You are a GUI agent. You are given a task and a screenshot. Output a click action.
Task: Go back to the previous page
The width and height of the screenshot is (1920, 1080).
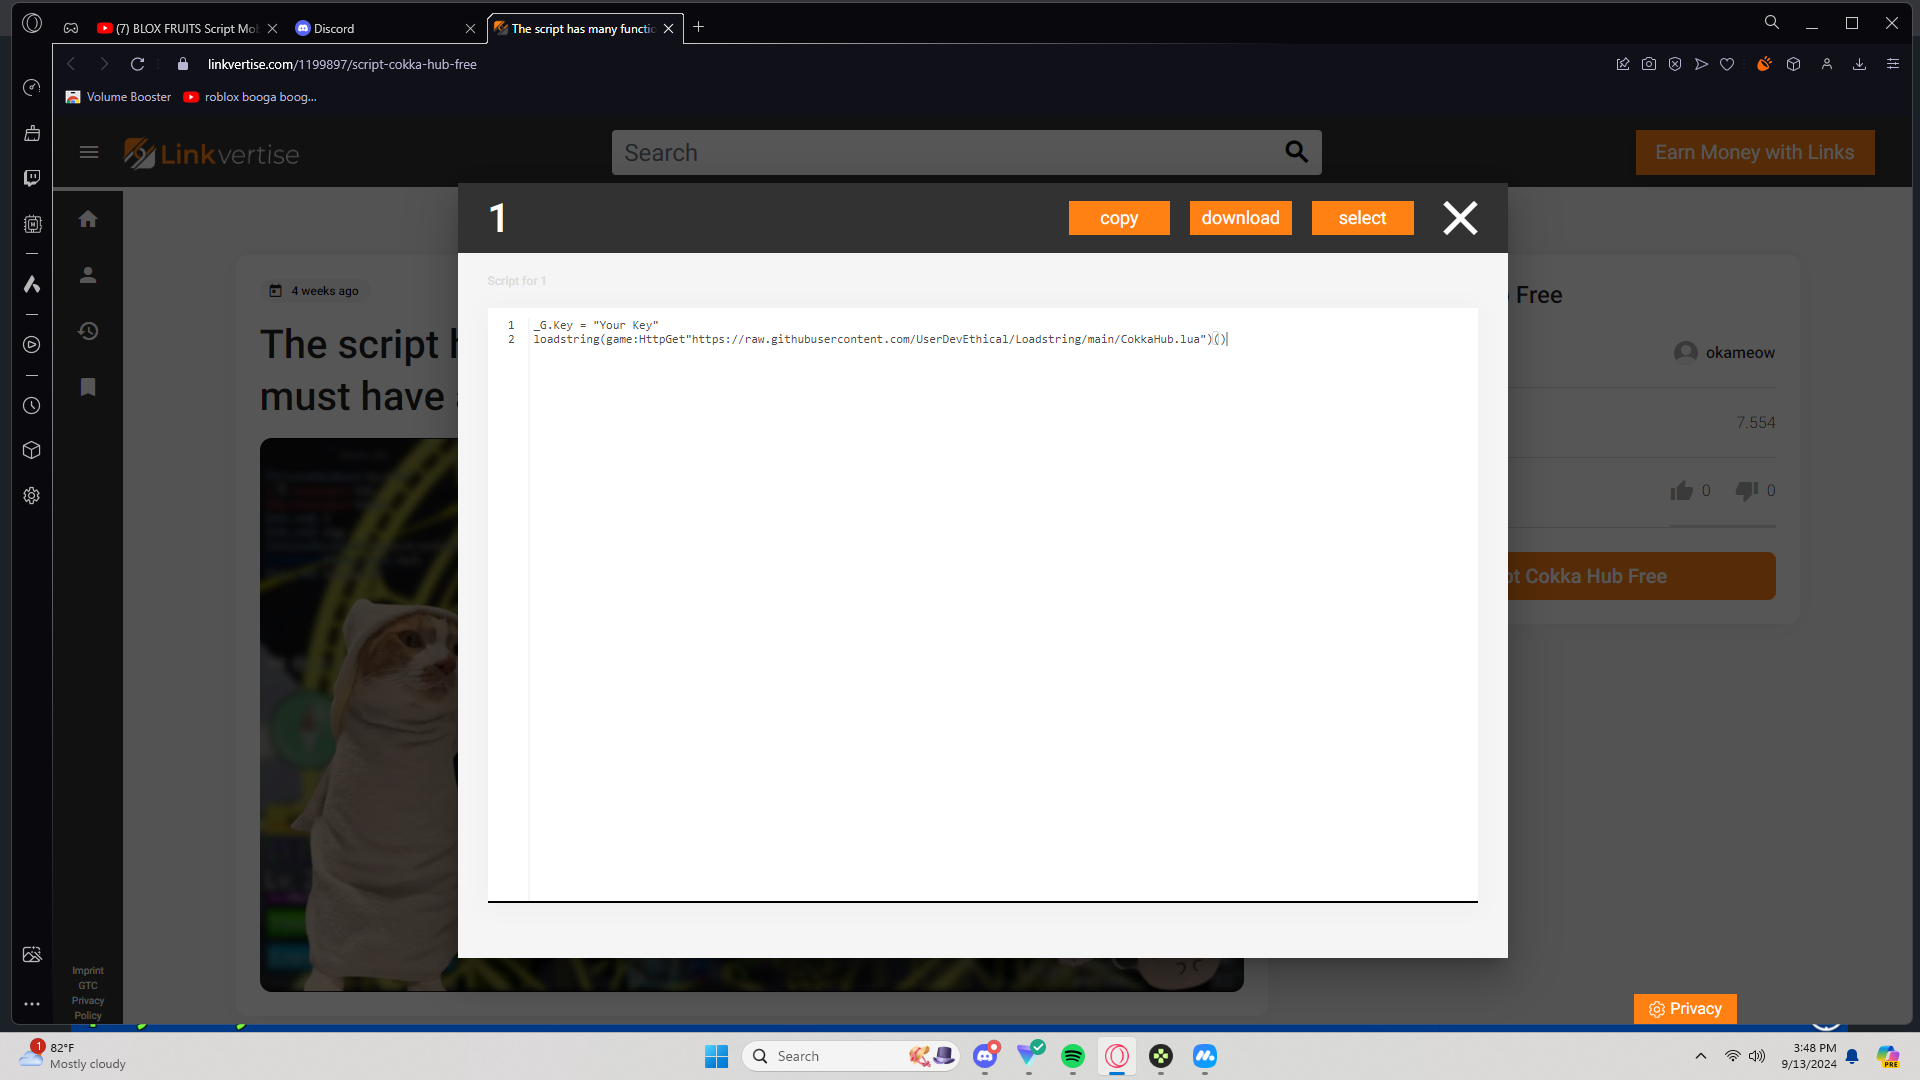pyautogui.click(x=71, y=64)
